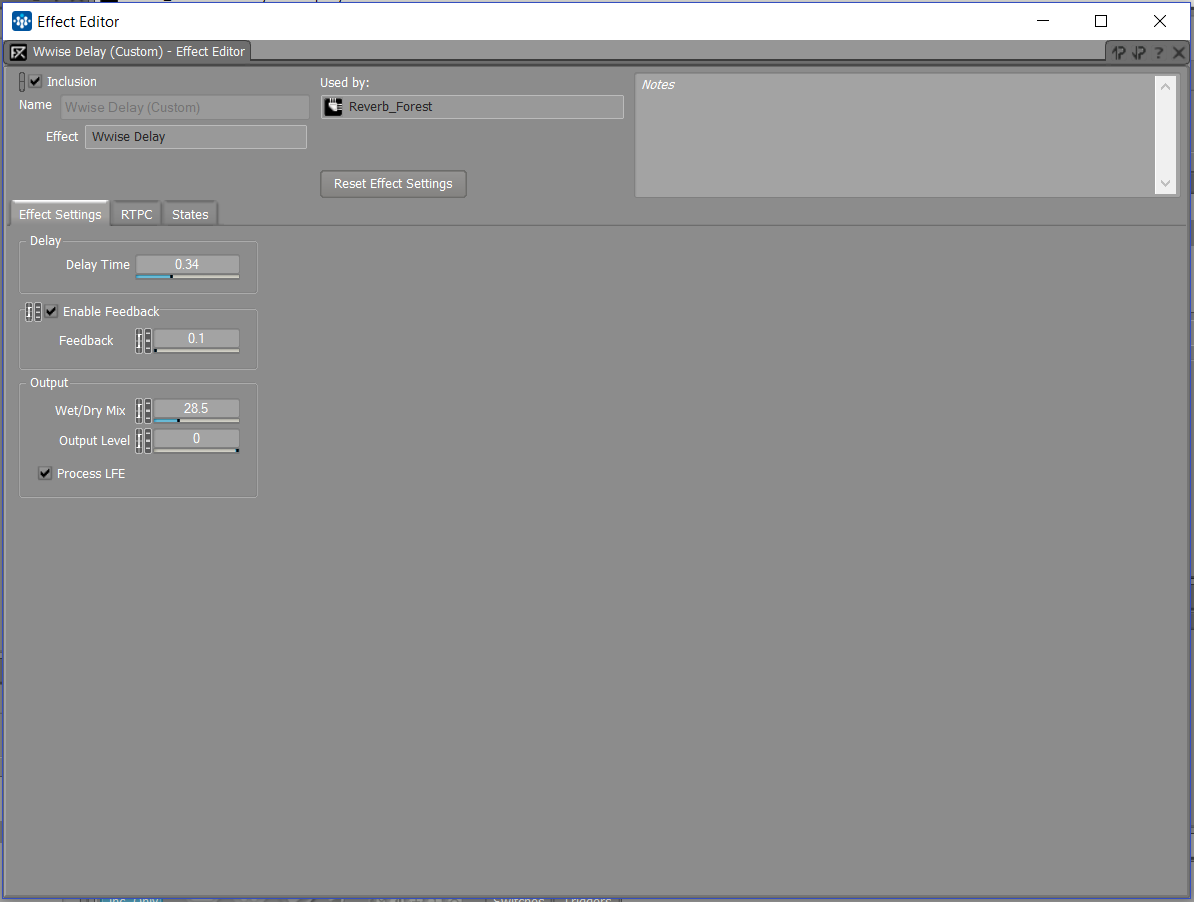Click the Feedback slider bar
Image resolution: width=1194 pixels, height=902 pixels.
click(196, 351)
